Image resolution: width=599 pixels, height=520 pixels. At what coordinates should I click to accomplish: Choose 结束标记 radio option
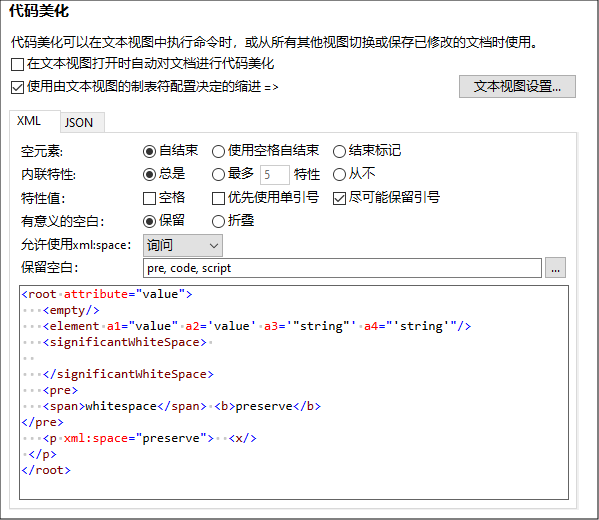339,151
